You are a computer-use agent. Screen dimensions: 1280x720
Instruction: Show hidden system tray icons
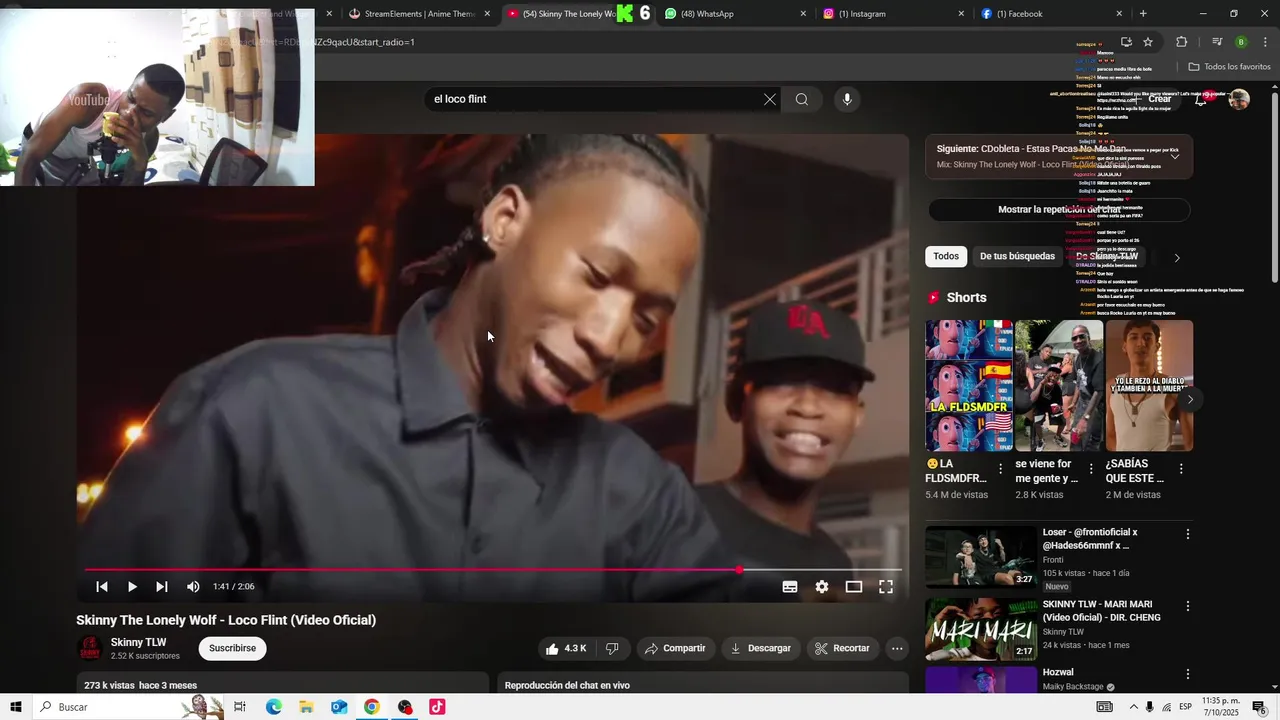point(1134,707)
